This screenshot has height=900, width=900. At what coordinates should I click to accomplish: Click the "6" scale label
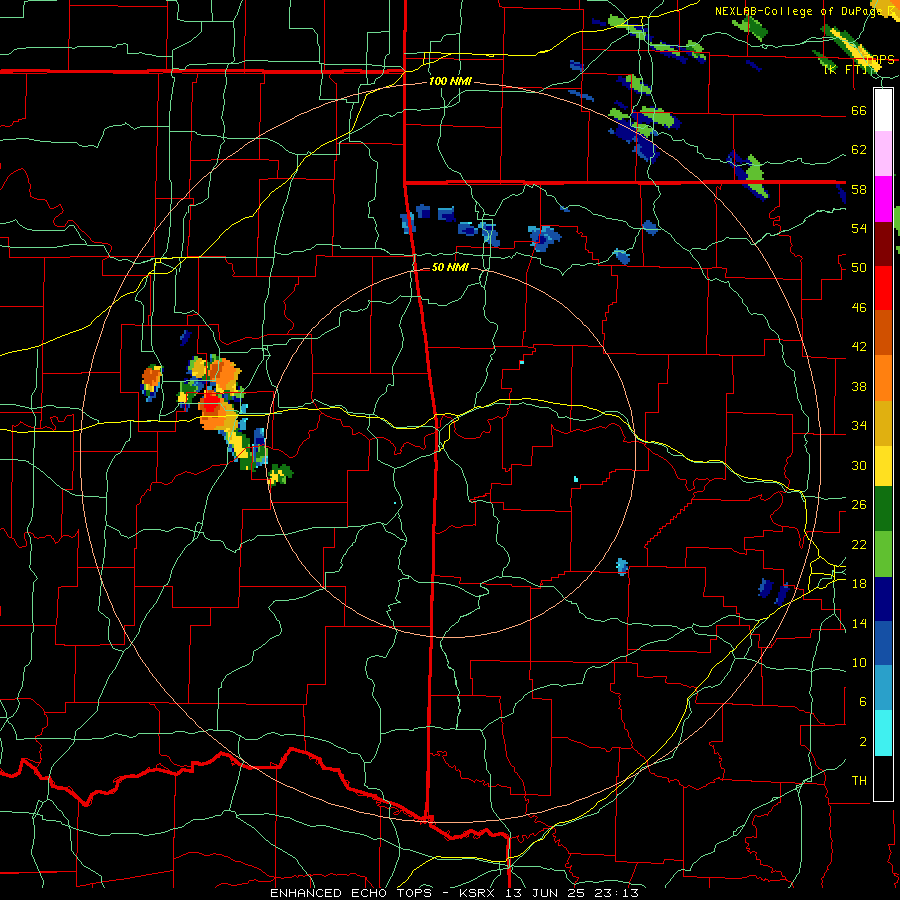(x=863, y=702)
